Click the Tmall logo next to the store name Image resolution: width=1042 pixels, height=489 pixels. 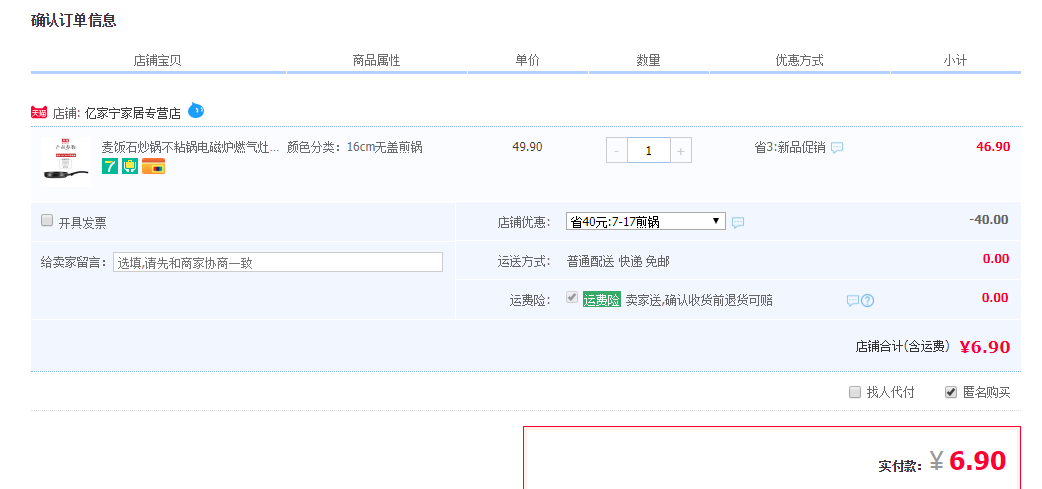39,113
